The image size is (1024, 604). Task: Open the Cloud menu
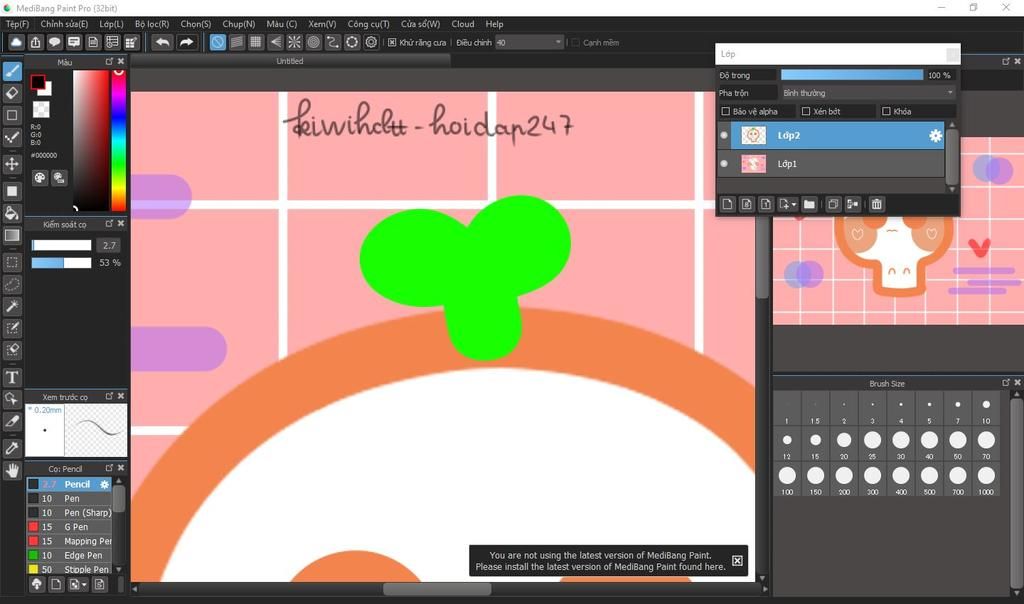462,24
